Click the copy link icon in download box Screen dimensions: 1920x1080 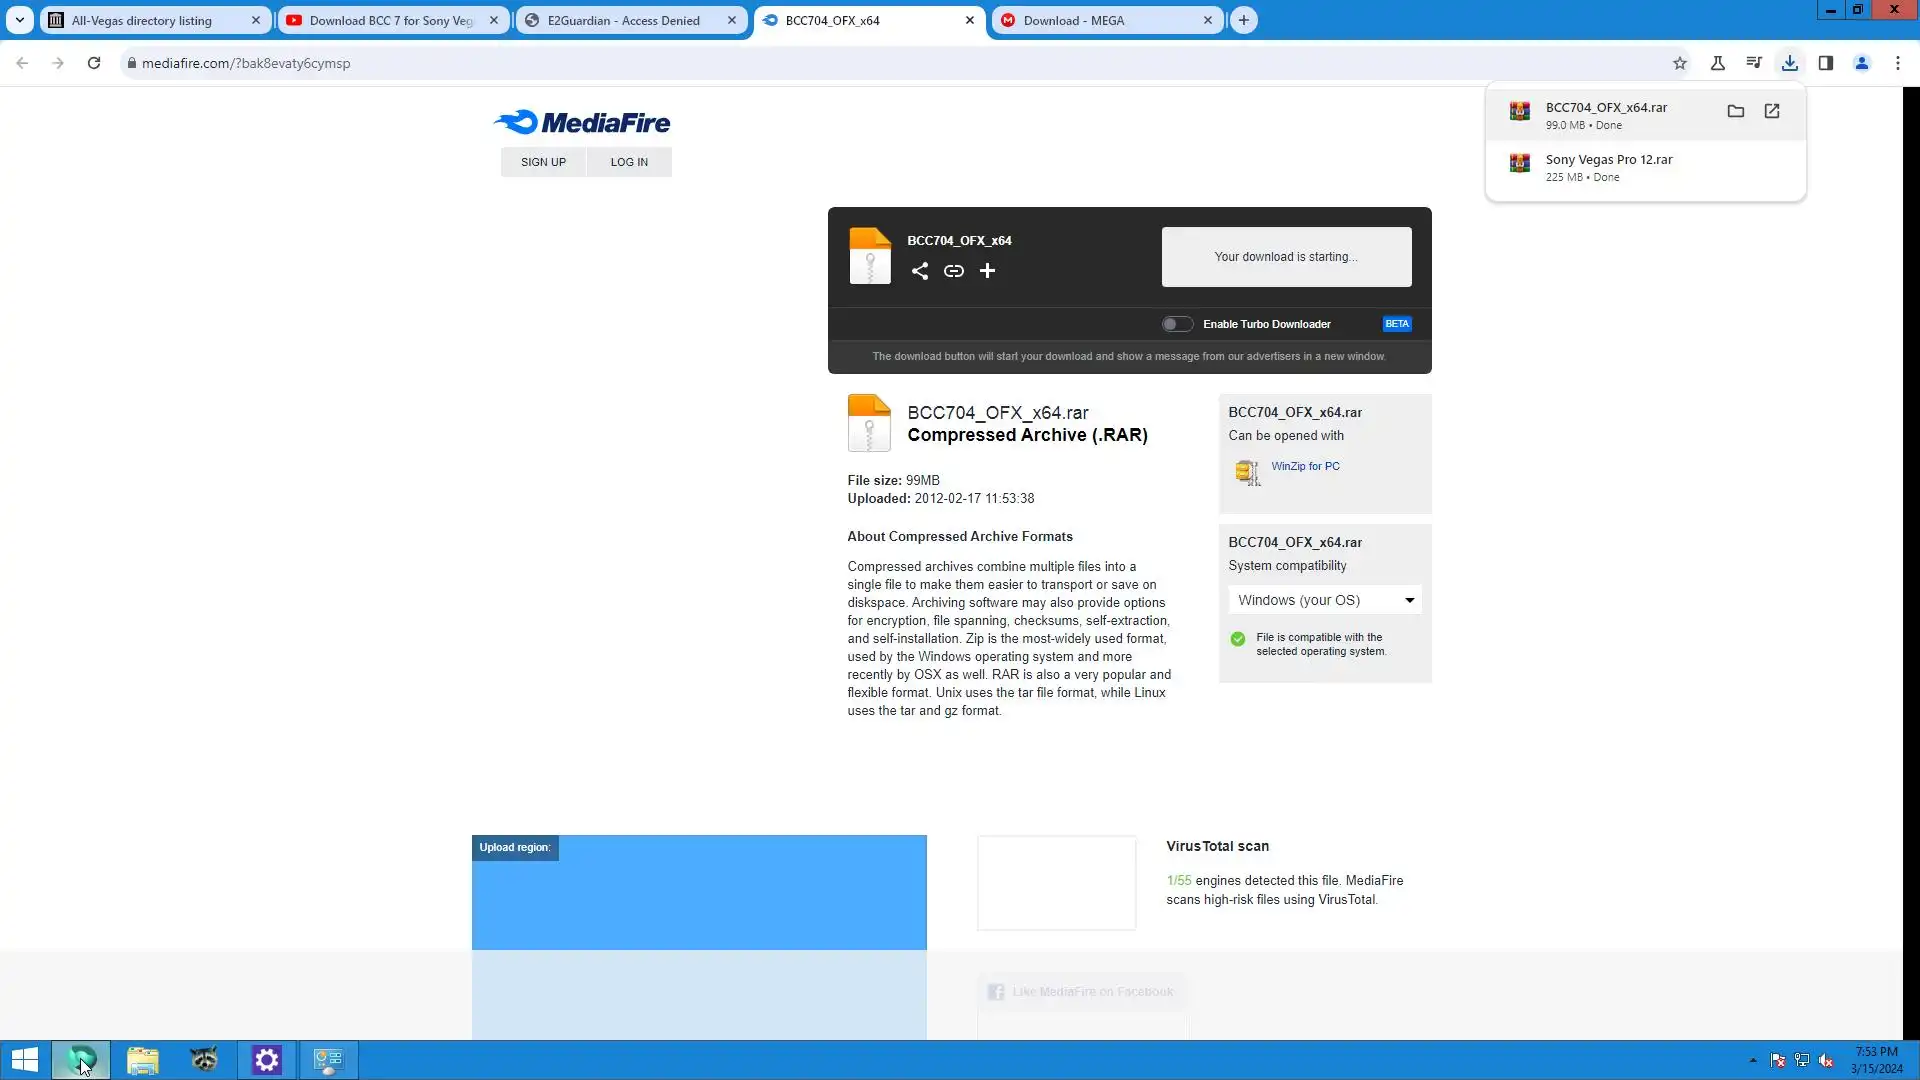click(953, 271)
